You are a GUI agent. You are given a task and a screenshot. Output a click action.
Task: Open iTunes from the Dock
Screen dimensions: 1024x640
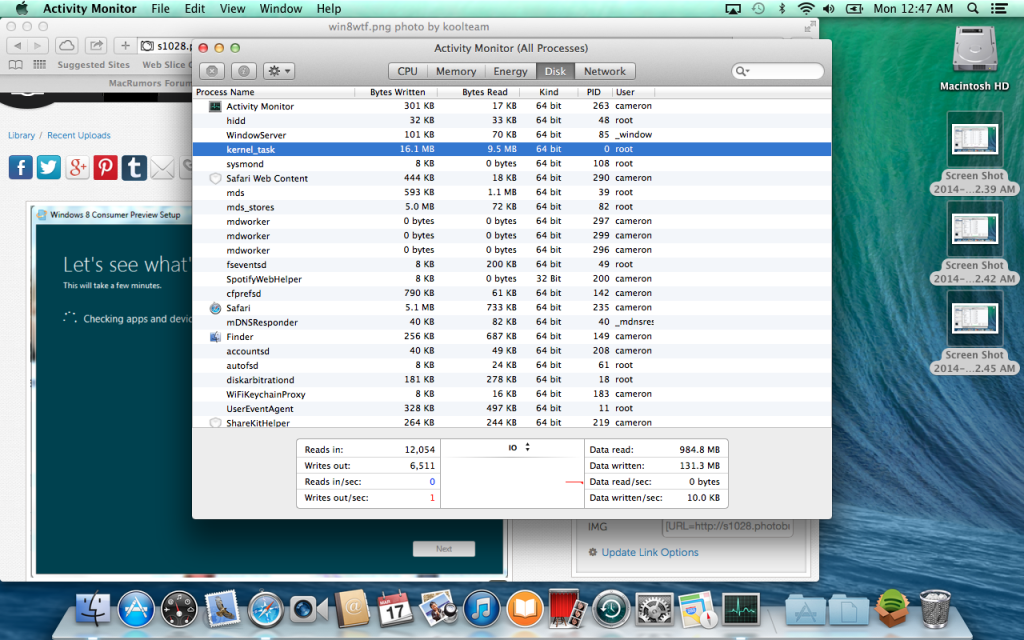pos(481,609)
